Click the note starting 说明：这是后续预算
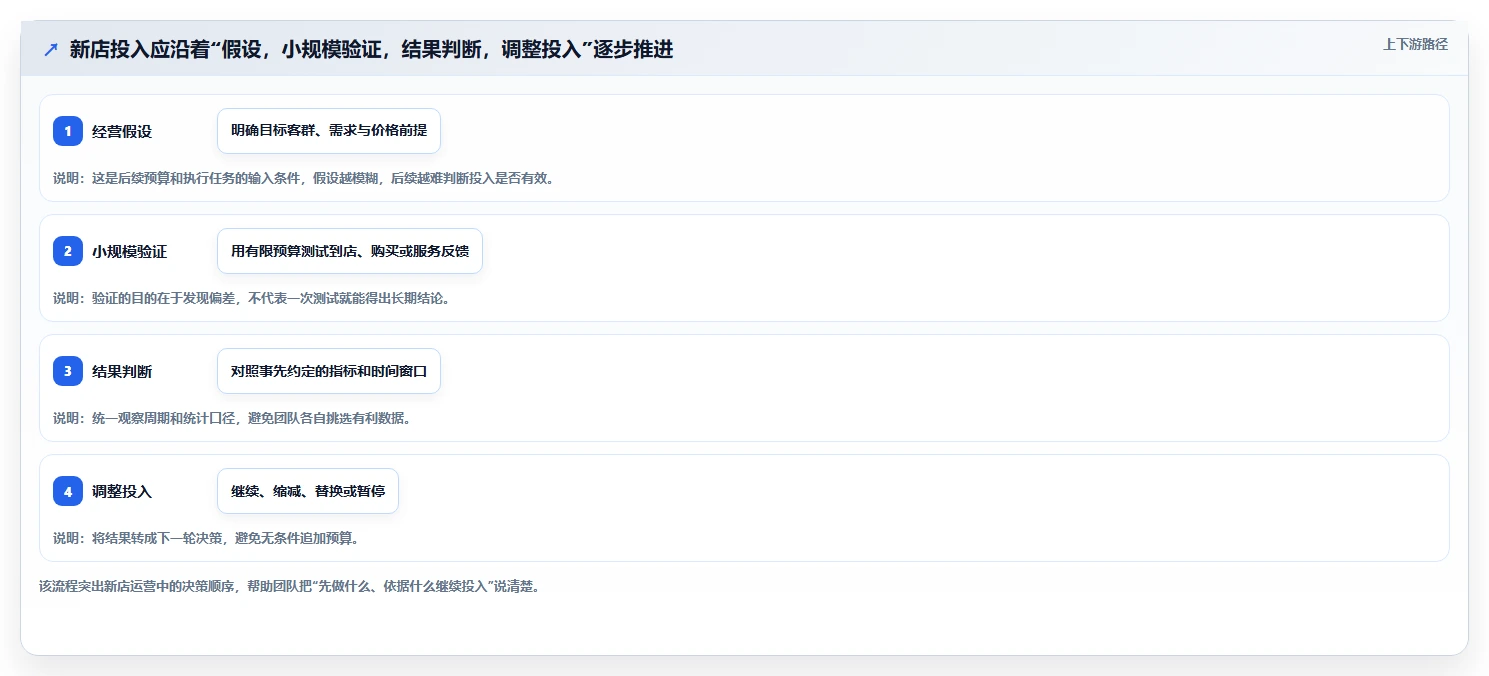Viewport: 1489px width, 676px height. click(x=303, y=179)
